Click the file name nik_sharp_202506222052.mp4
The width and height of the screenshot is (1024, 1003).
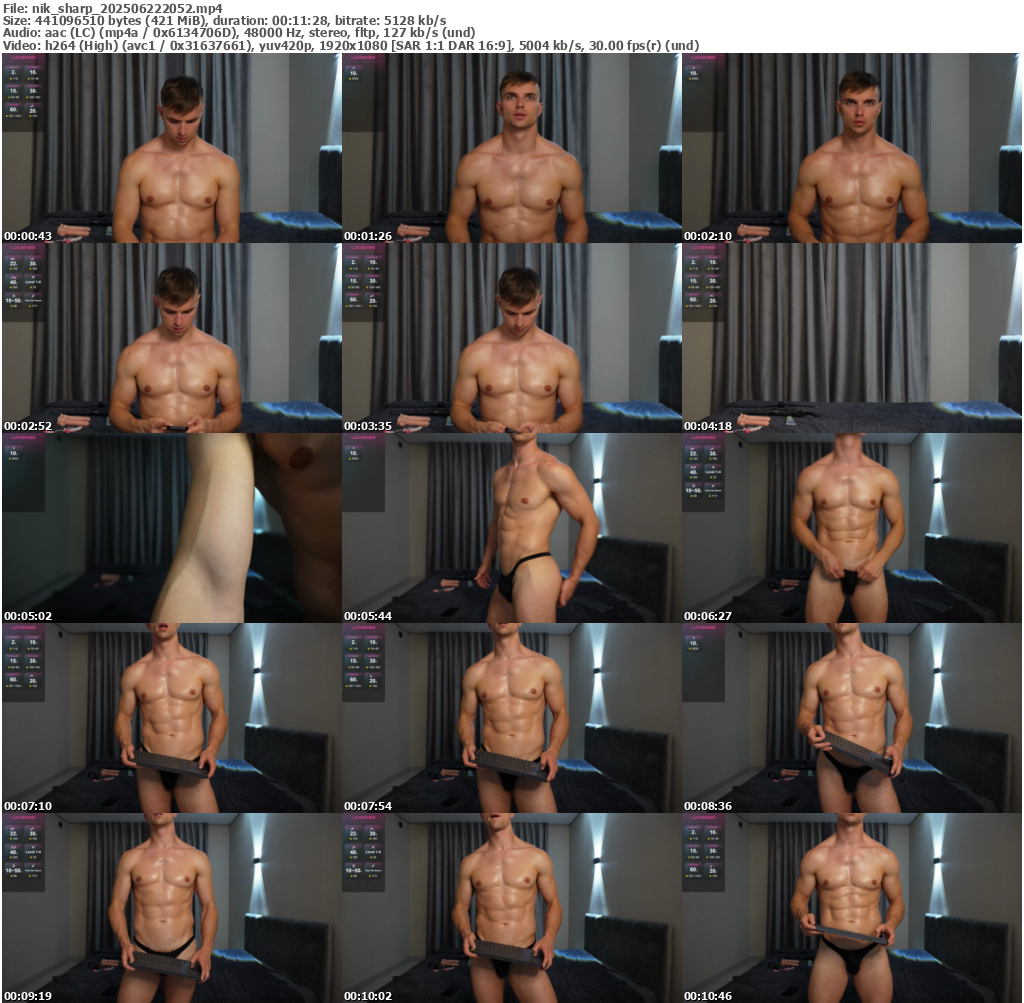pyautogui.click(x=127, y=8)
